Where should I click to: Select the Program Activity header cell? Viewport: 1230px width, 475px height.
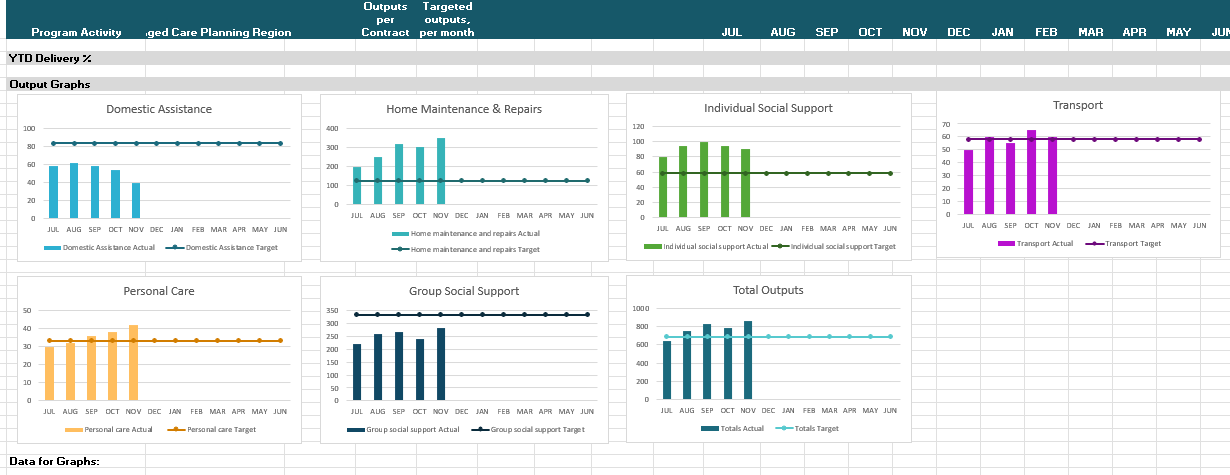[x=76, y=33]
